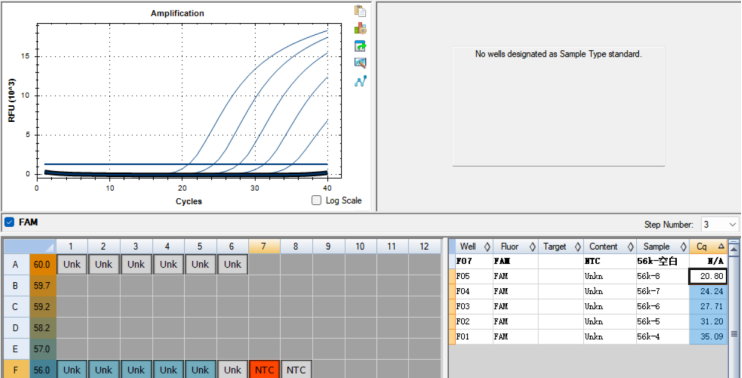This screenshot has height=378, width=742.
Task: Select plate column 9 header
Action: coord(328,246)
